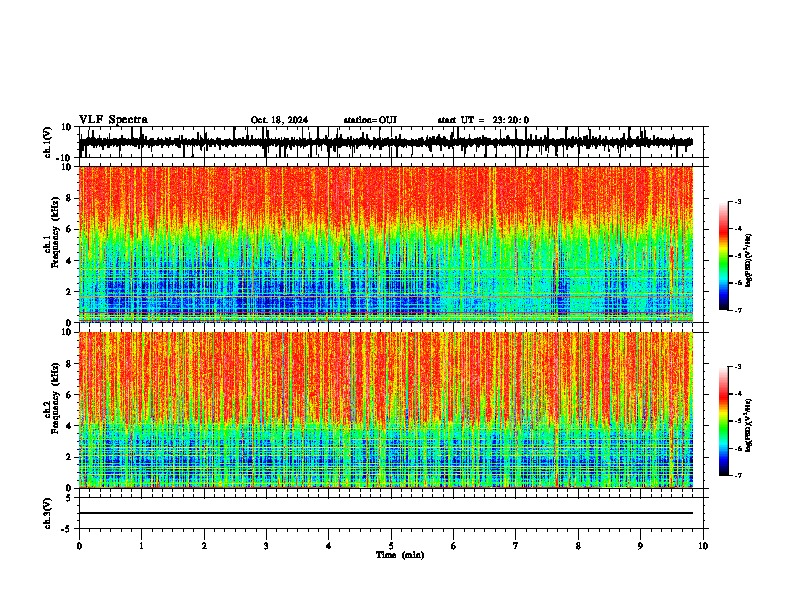Screen dimensions: 792x612
Task: Click the 5 tick on Time axis
Action: pyautogui.click(x=391, y=546)
